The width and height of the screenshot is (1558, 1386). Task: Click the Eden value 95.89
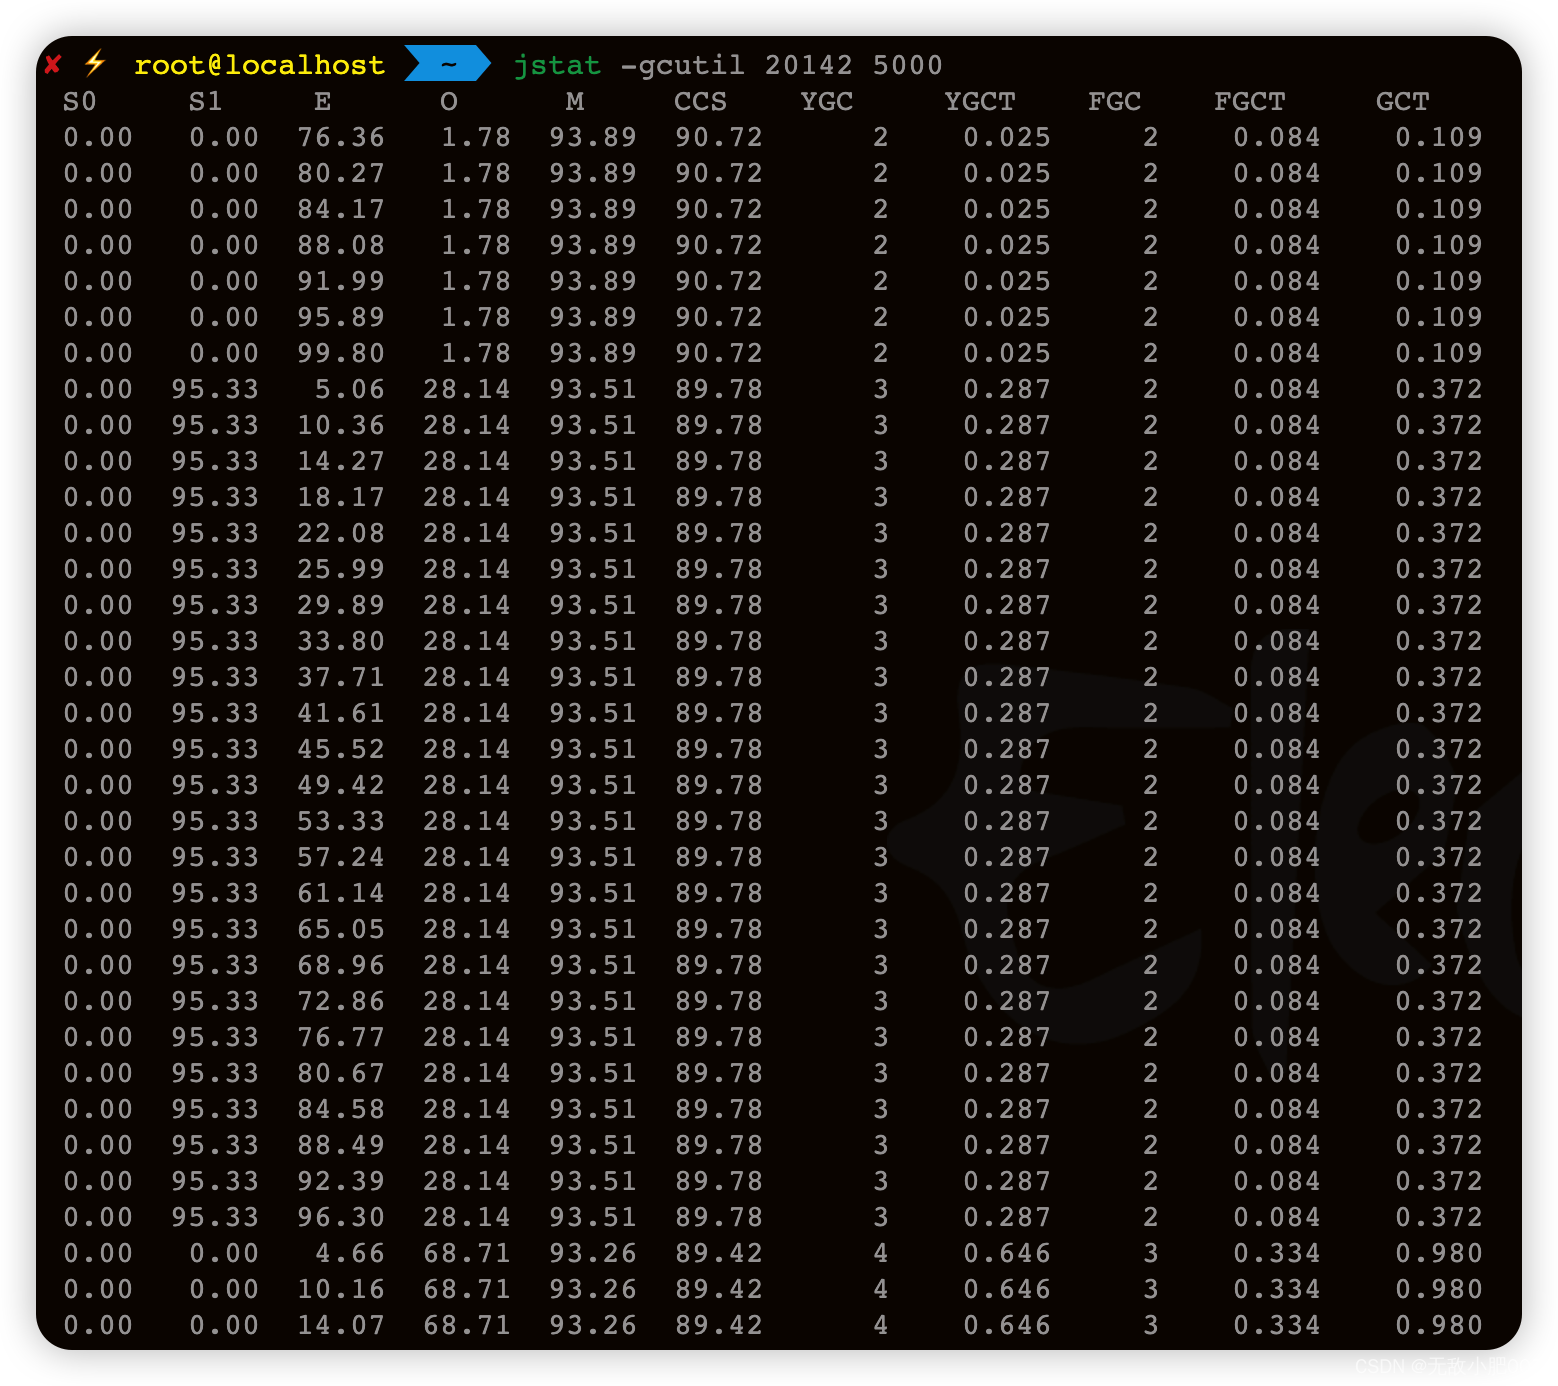pyautogui.click(x=341, y=317)
